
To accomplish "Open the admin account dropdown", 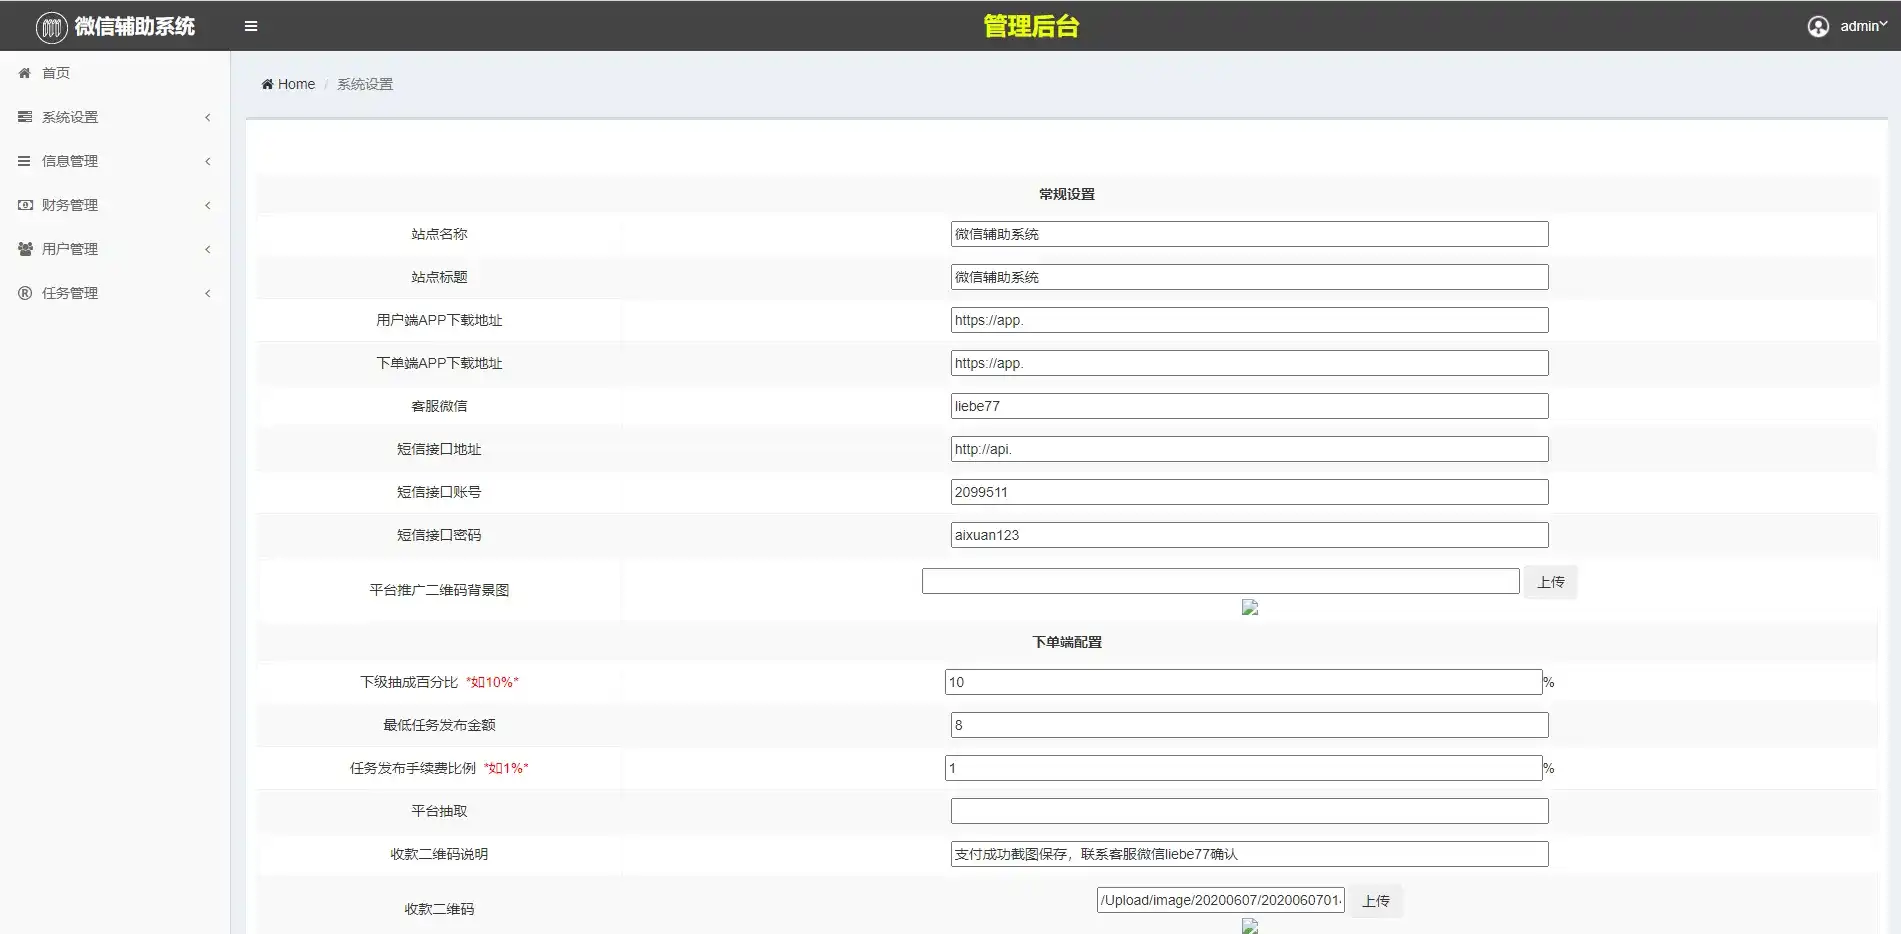I will (1863, 26).
